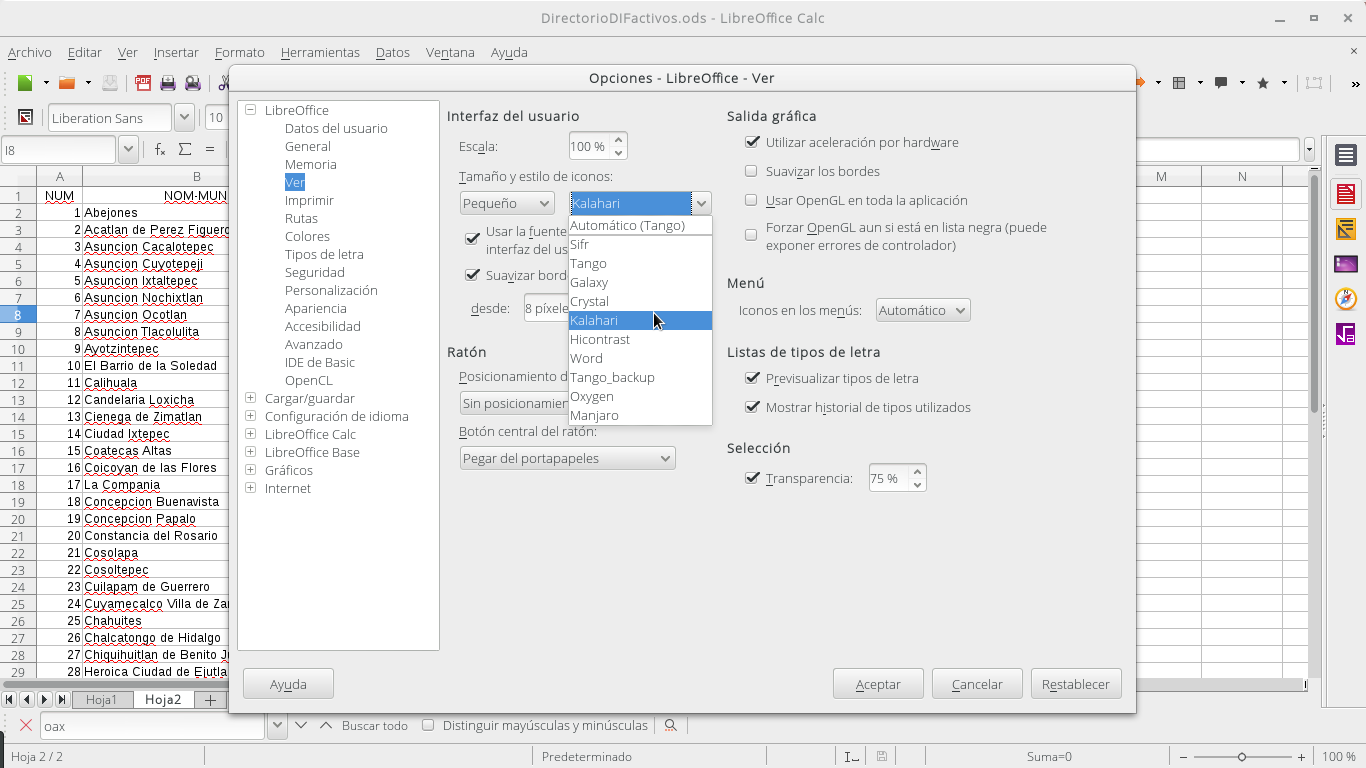Screen dimensions: 1366x768
Task: Click Buscar todo in the find toolbar
Action: (x=375, y=726)
